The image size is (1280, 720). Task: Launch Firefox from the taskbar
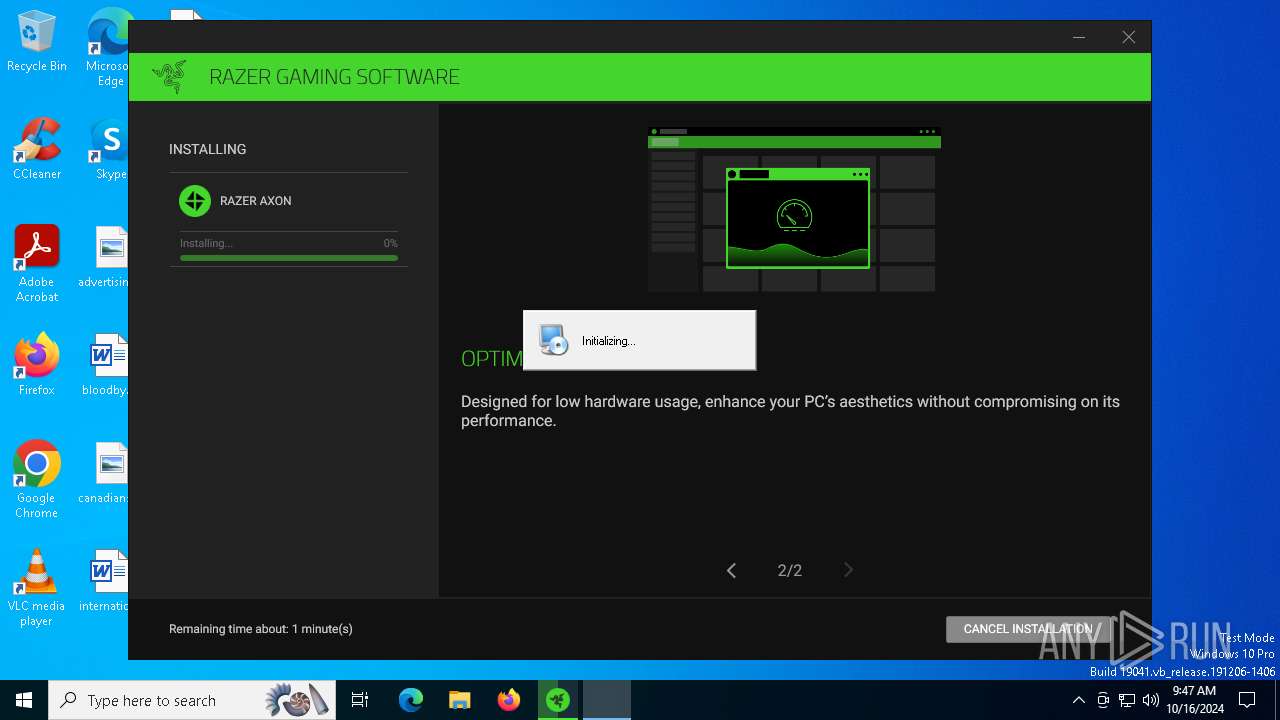(509, 700)
